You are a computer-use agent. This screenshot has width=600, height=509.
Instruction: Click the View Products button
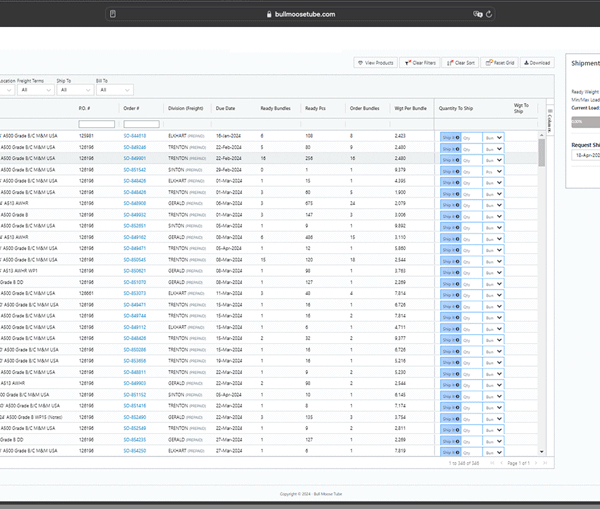pyautogui.click(x=376, y=63)
